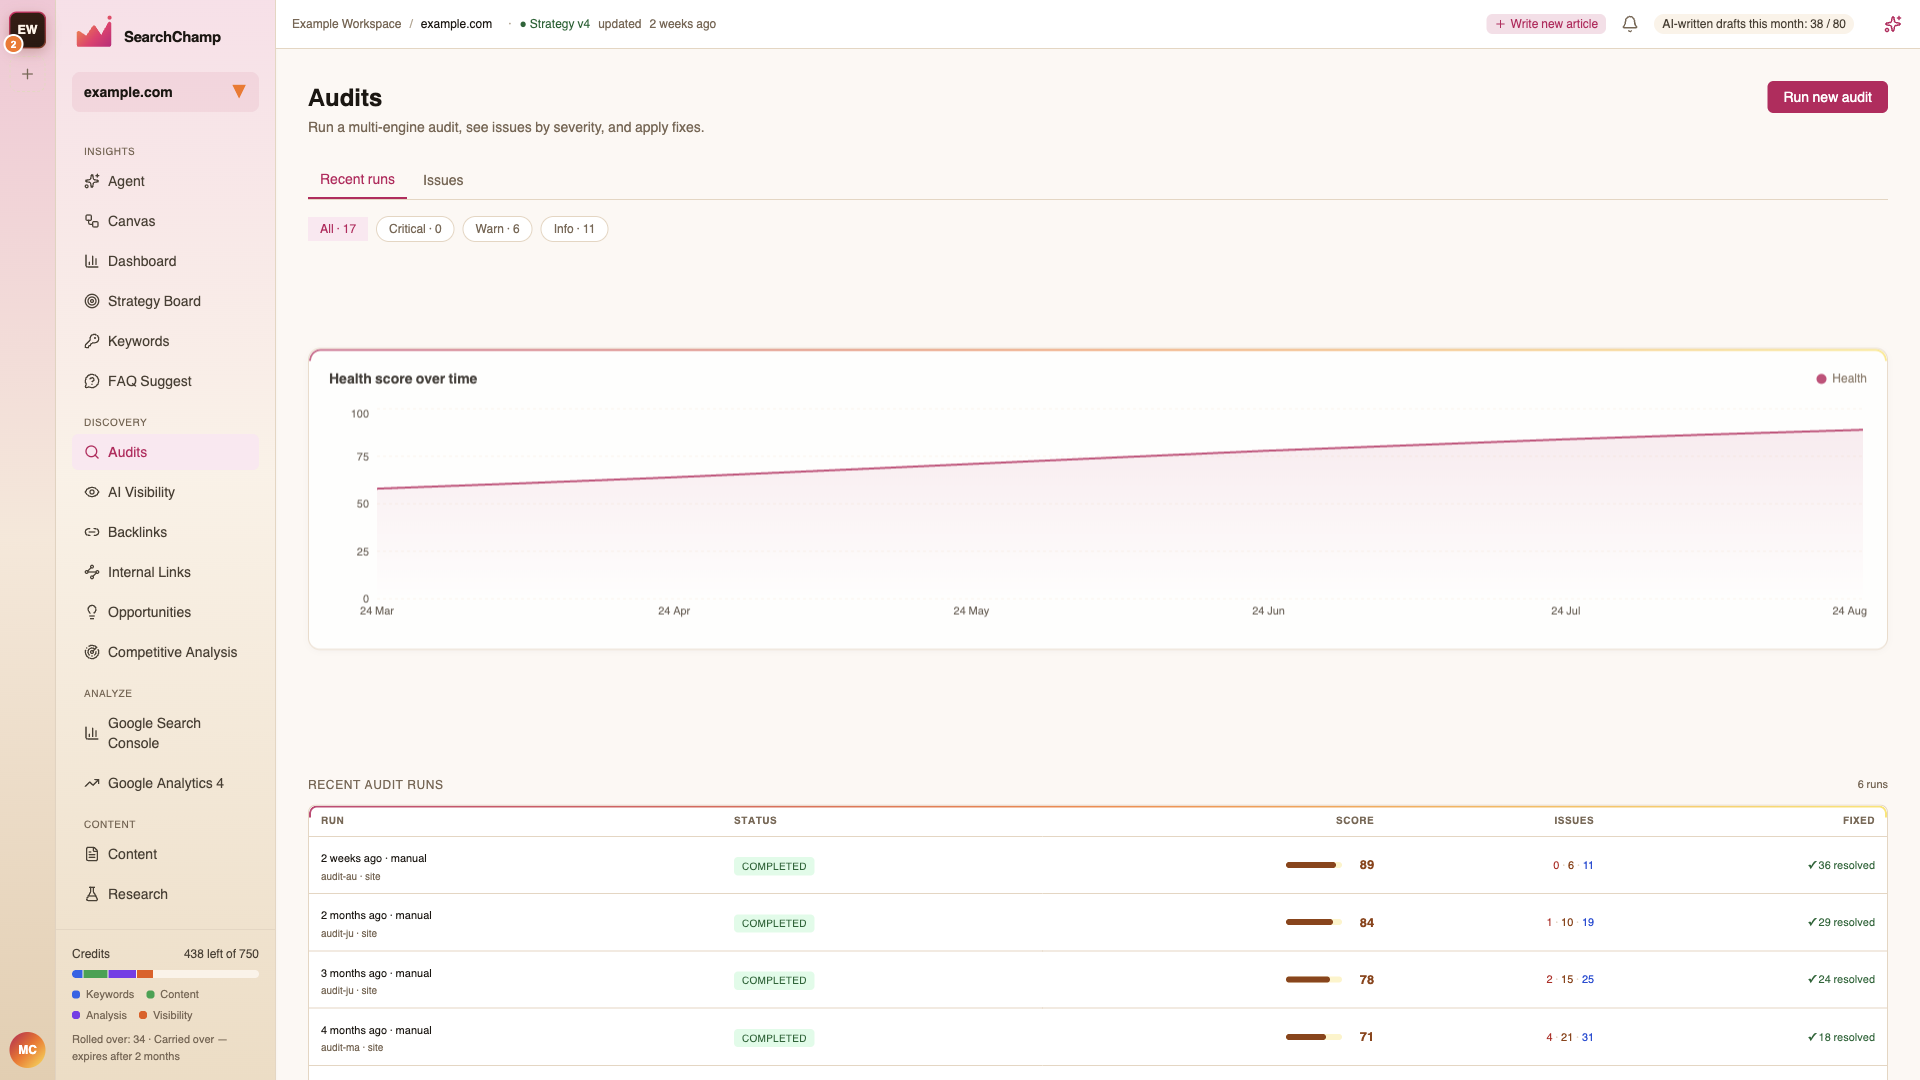Toggle the Health legend series
This screenshot has height=1080, width=1920.
(1841, 379)
